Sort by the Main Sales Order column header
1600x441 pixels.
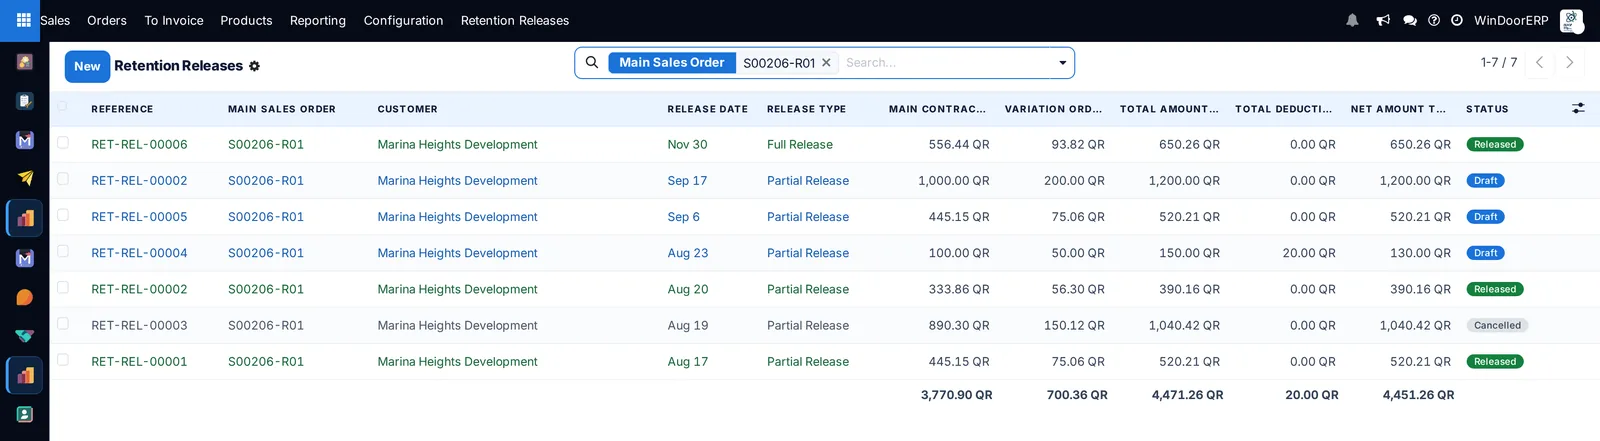pyautogui.click(x=282, y=109)
